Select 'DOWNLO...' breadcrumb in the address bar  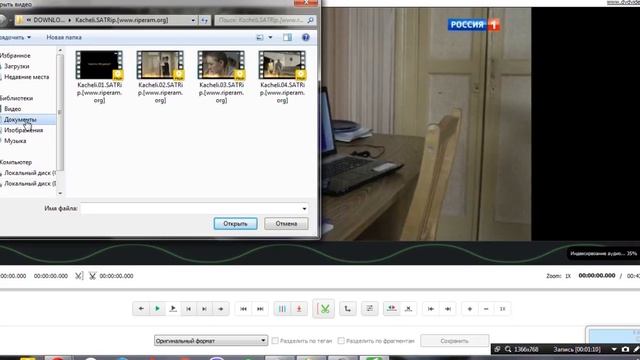click(49, 20)
